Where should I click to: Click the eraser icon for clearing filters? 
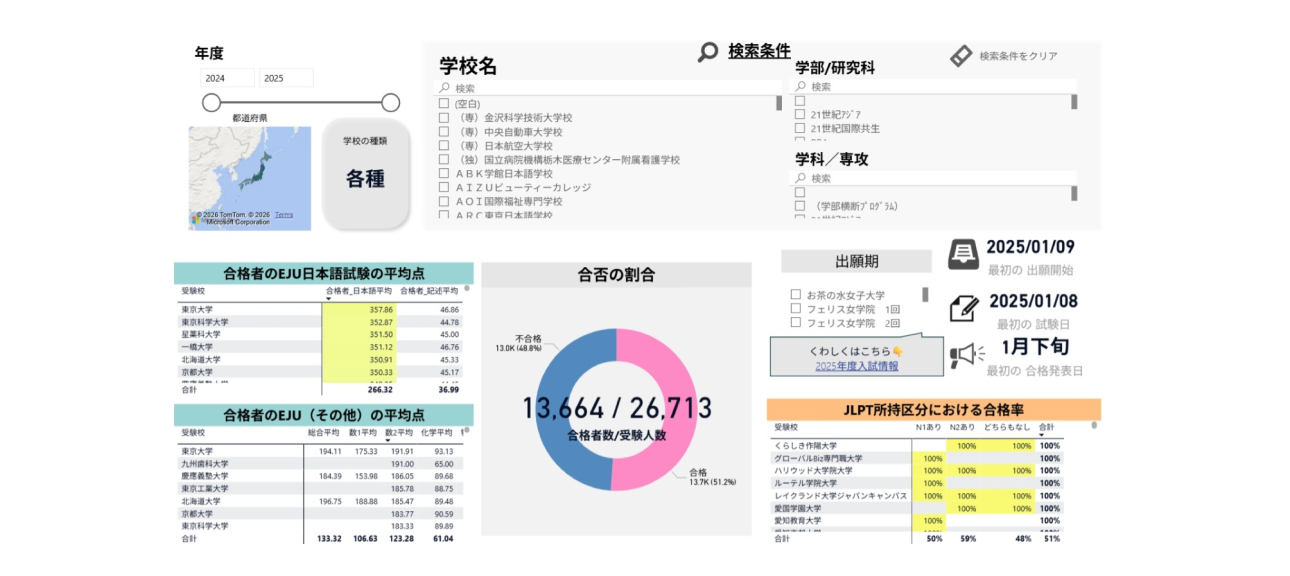coord(961,56)
